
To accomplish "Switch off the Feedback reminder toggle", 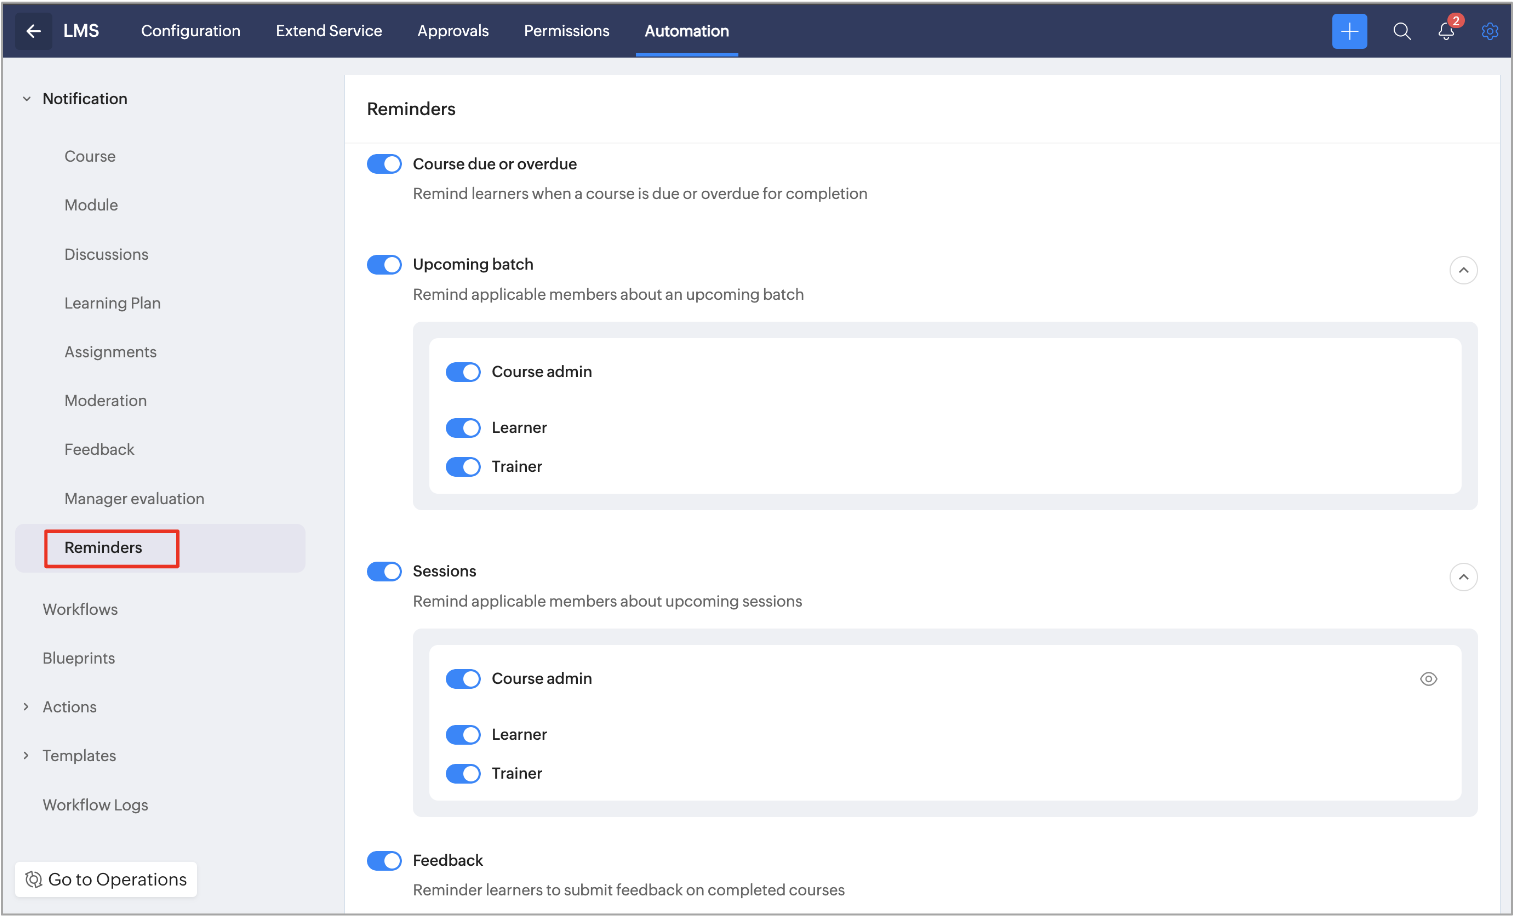I will click(x=384, y=861).
